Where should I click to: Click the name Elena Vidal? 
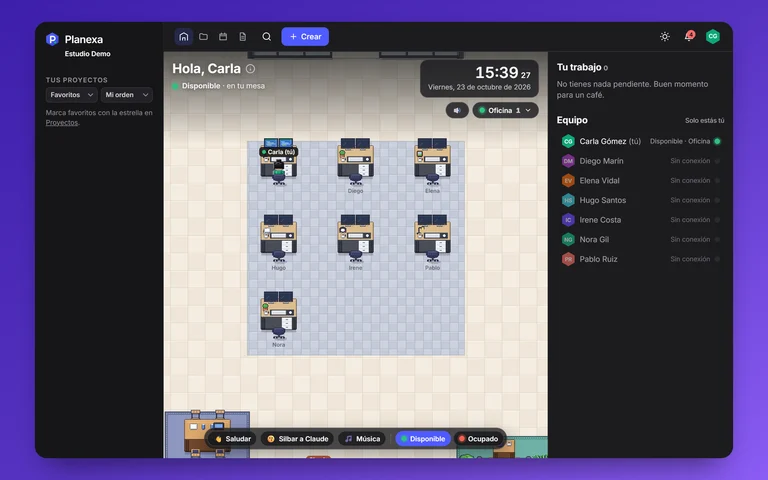coord(600,180)
